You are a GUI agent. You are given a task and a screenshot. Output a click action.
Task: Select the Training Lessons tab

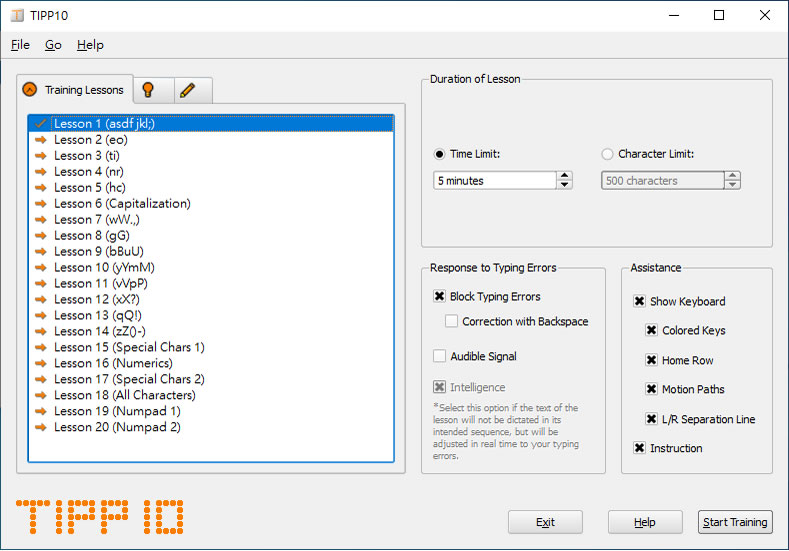coord(75,90)
